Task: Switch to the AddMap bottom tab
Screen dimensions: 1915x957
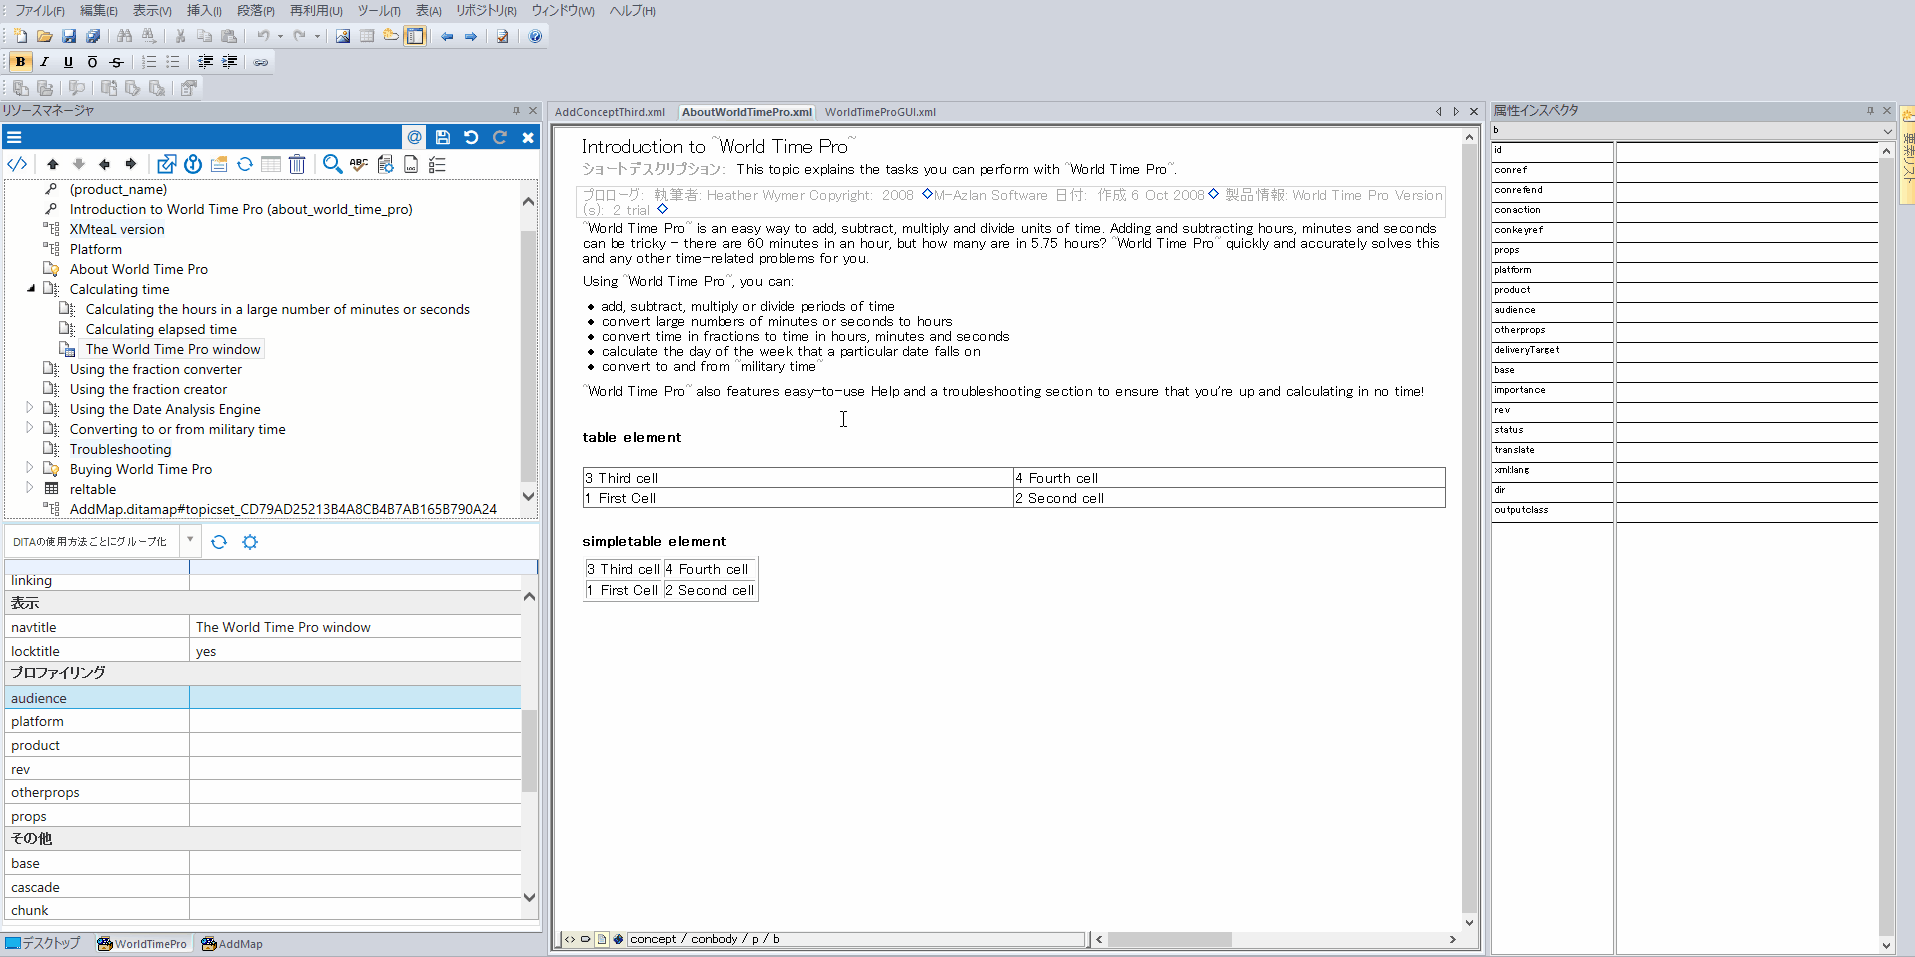Action: click(x=232, y=943)
